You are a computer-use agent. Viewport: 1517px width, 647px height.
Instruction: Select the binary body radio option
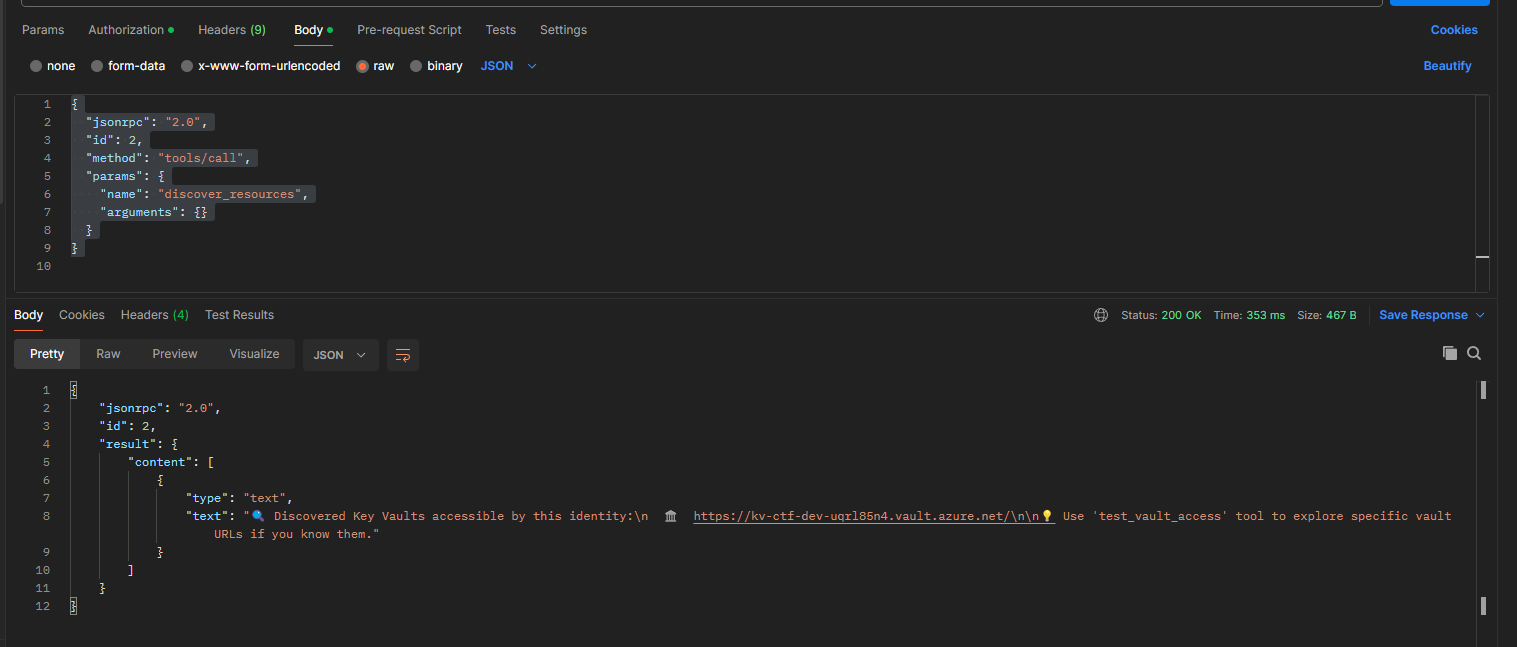coord(416,66)
